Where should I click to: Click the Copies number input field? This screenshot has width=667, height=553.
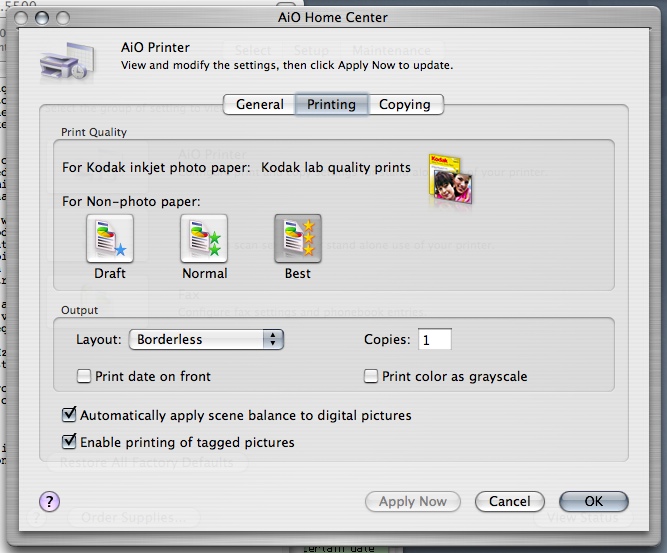435,340
